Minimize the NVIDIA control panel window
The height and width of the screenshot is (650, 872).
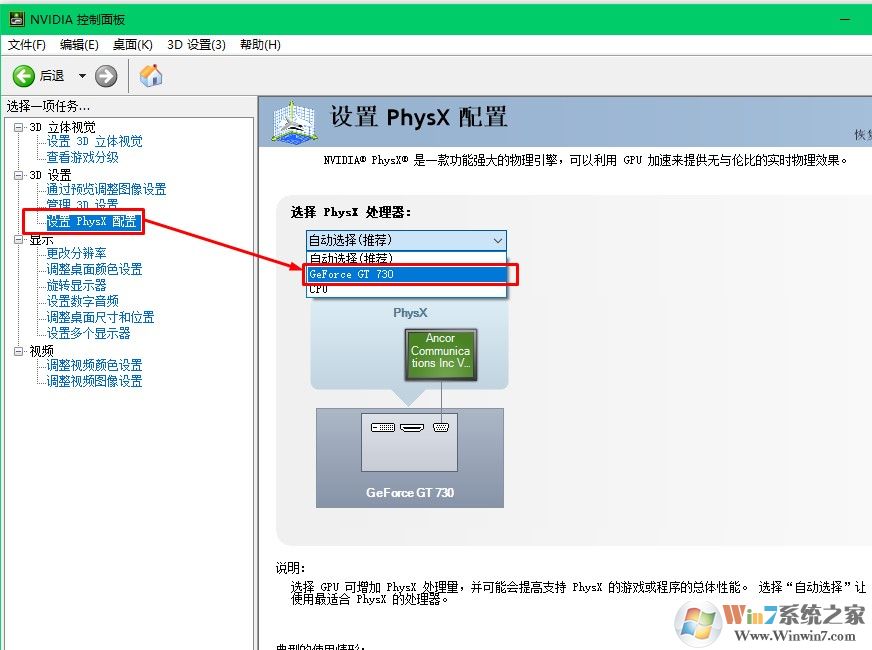point(845,19)
